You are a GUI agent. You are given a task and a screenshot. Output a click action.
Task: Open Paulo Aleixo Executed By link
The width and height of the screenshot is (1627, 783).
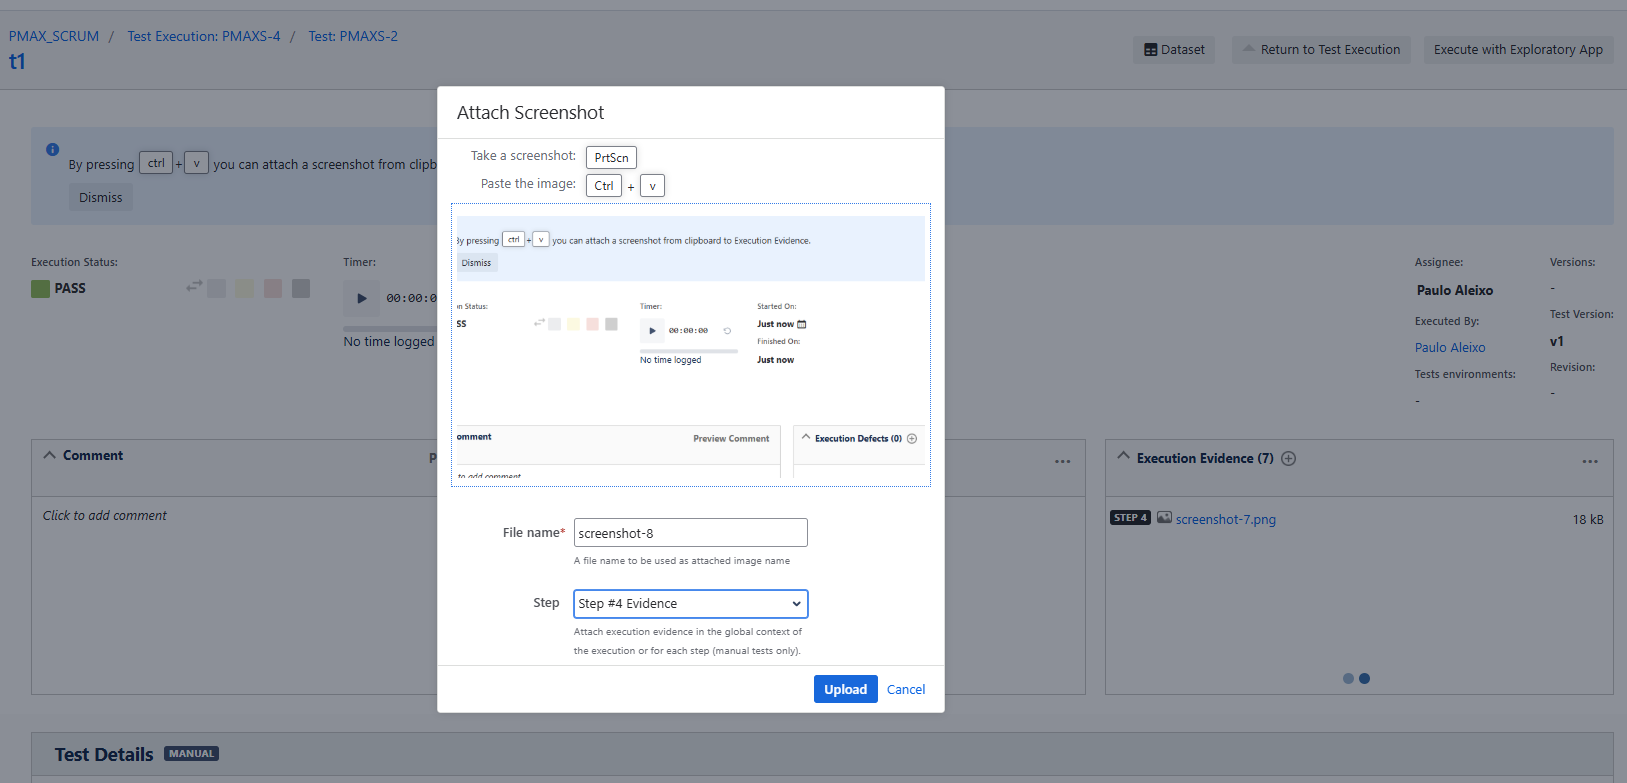click(1450, 348)
